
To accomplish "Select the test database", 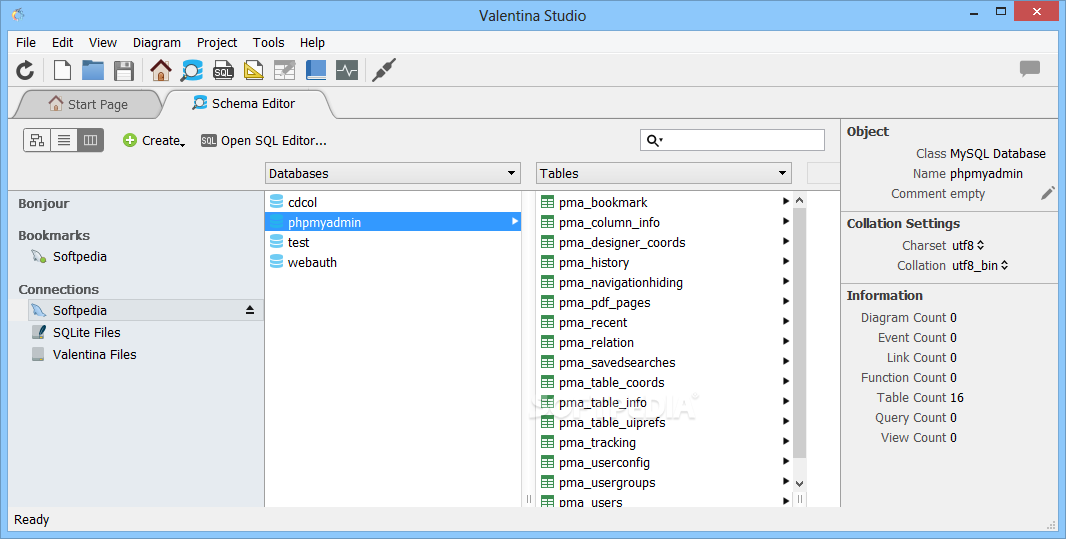I will tap(392, 242).
